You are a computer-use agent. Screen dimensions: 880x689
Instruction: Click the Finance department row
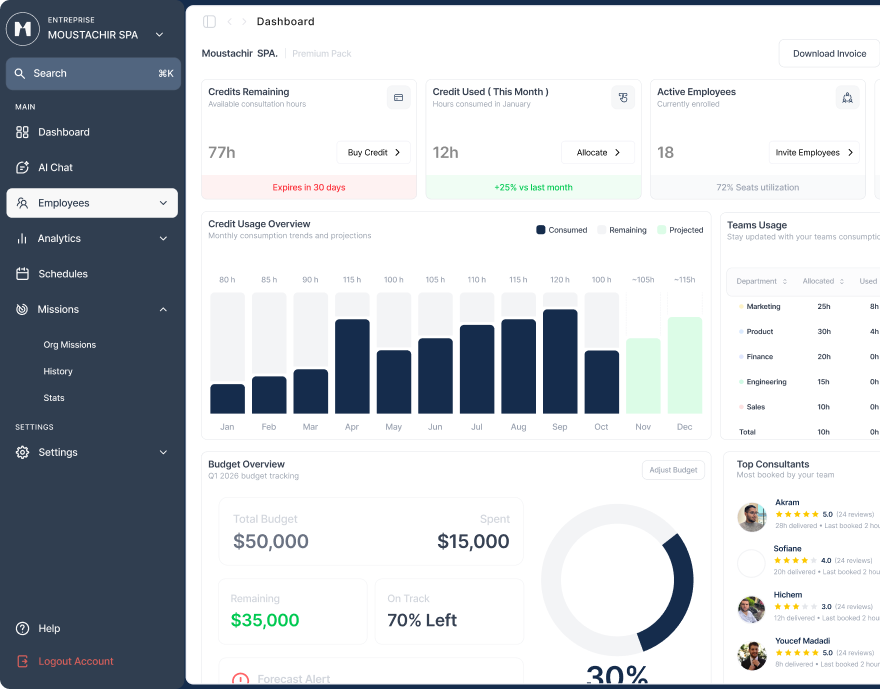tap(808, 357)
